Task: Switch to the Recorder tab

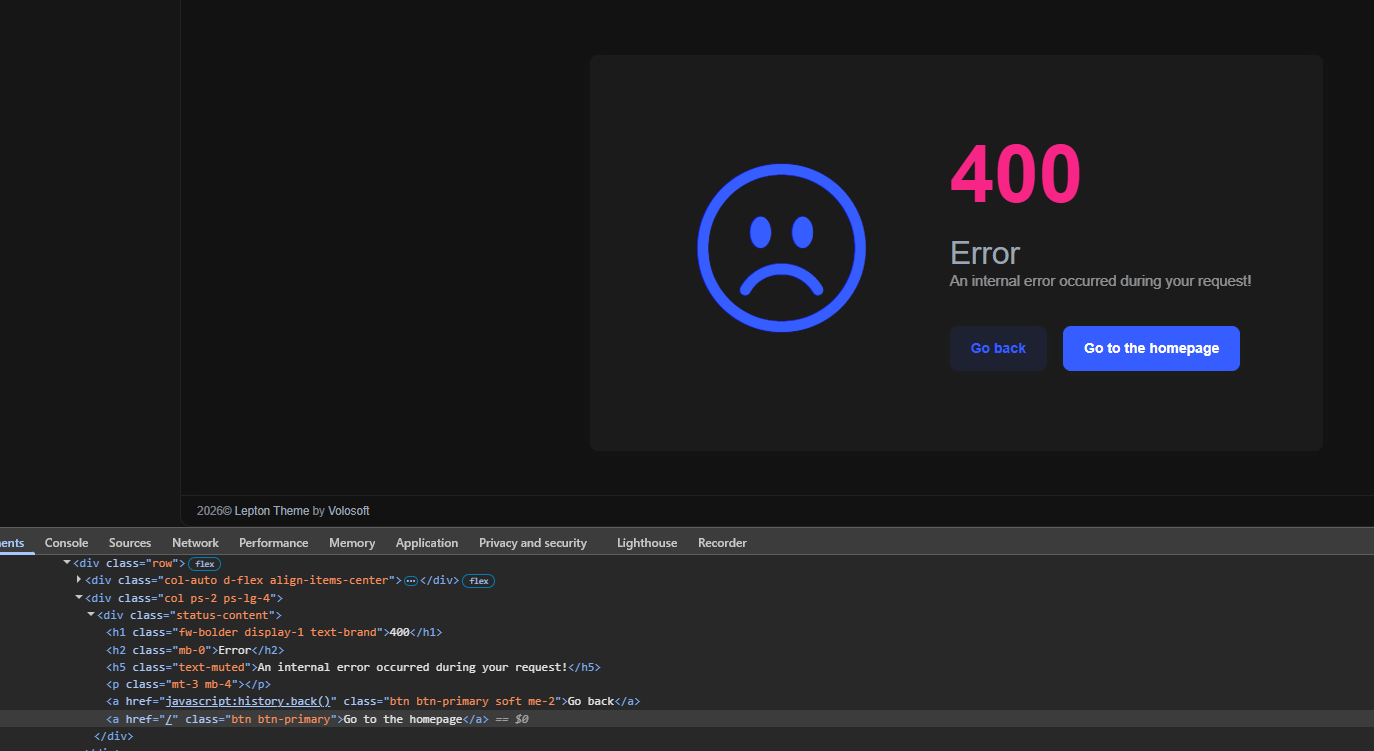Action: pyautogui.click(x=722, y=543)
